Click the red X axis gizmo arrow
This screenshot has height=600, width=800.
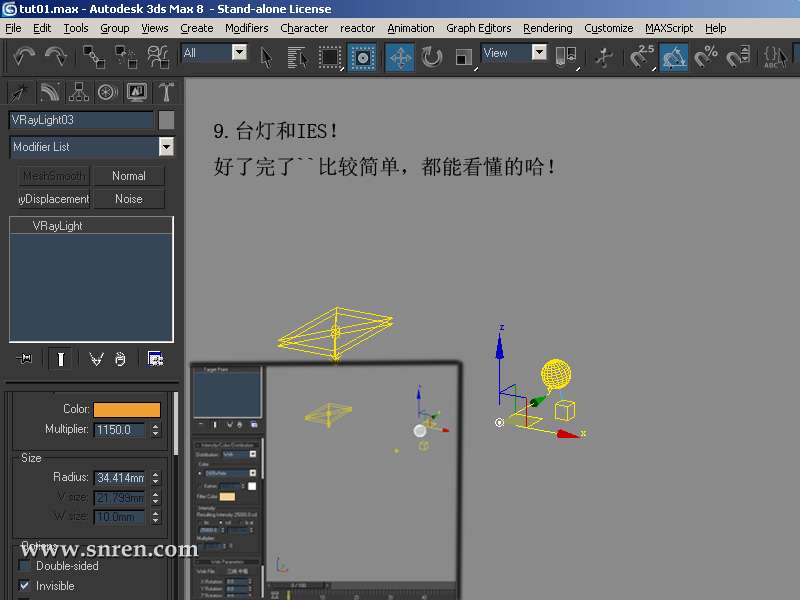[567, 434]
